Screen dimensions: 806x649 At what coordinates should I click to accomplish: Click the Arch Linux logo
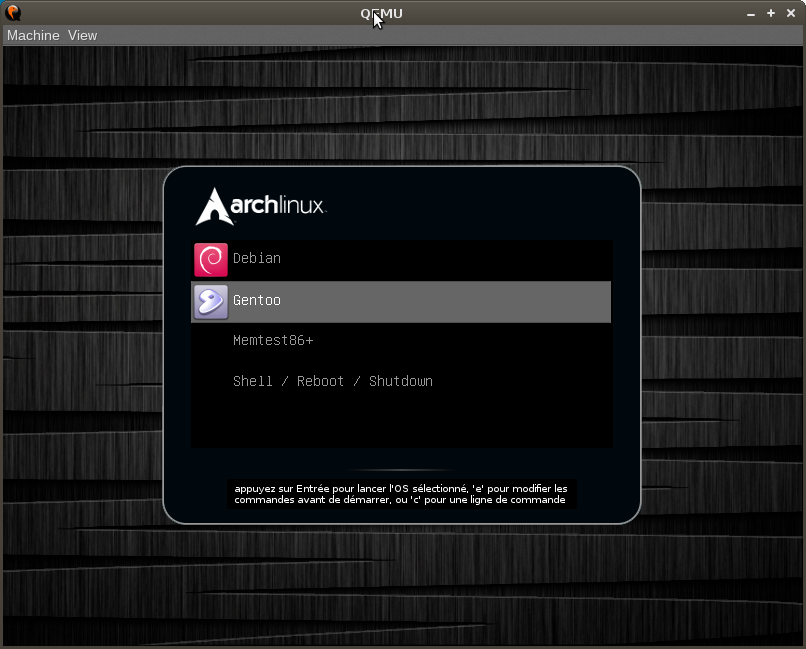261,206
